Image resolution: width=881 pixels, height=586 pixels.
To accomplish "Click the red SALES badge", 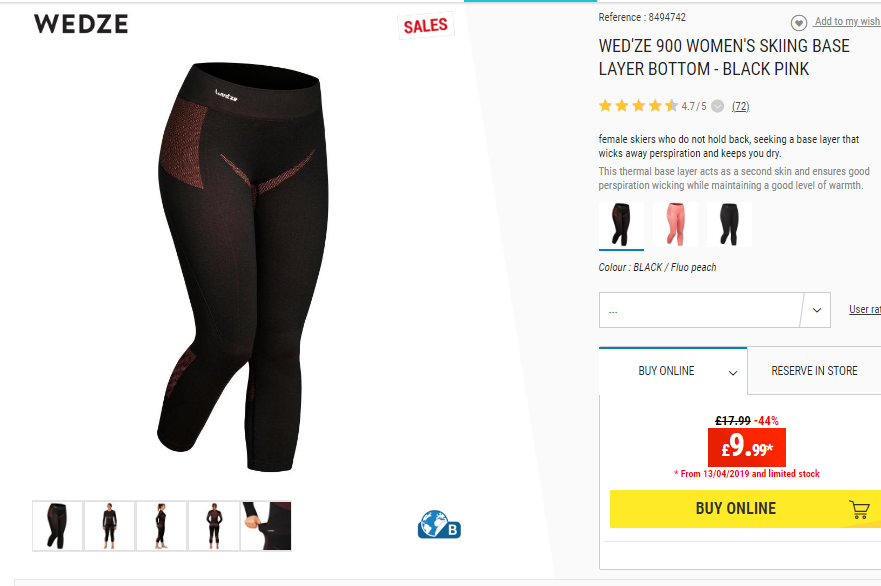I will 425,26.
